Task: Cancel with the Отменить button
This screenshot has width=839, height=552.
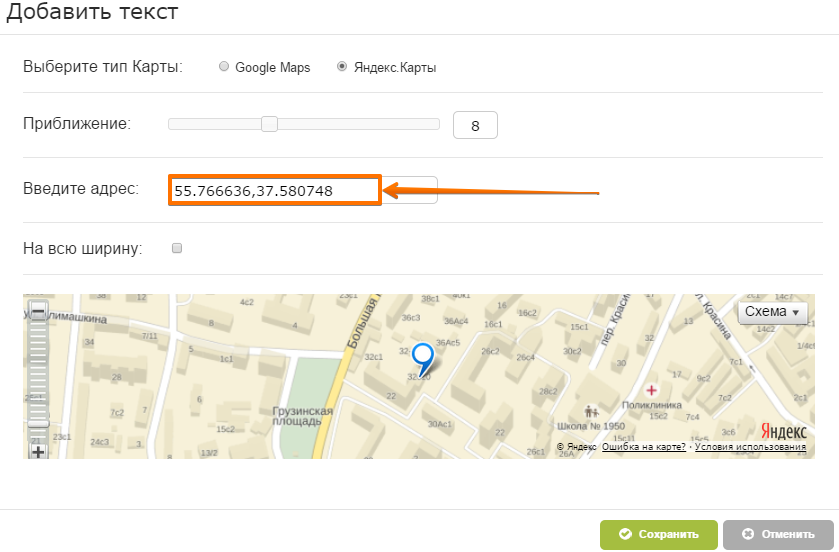Action: 778,535
